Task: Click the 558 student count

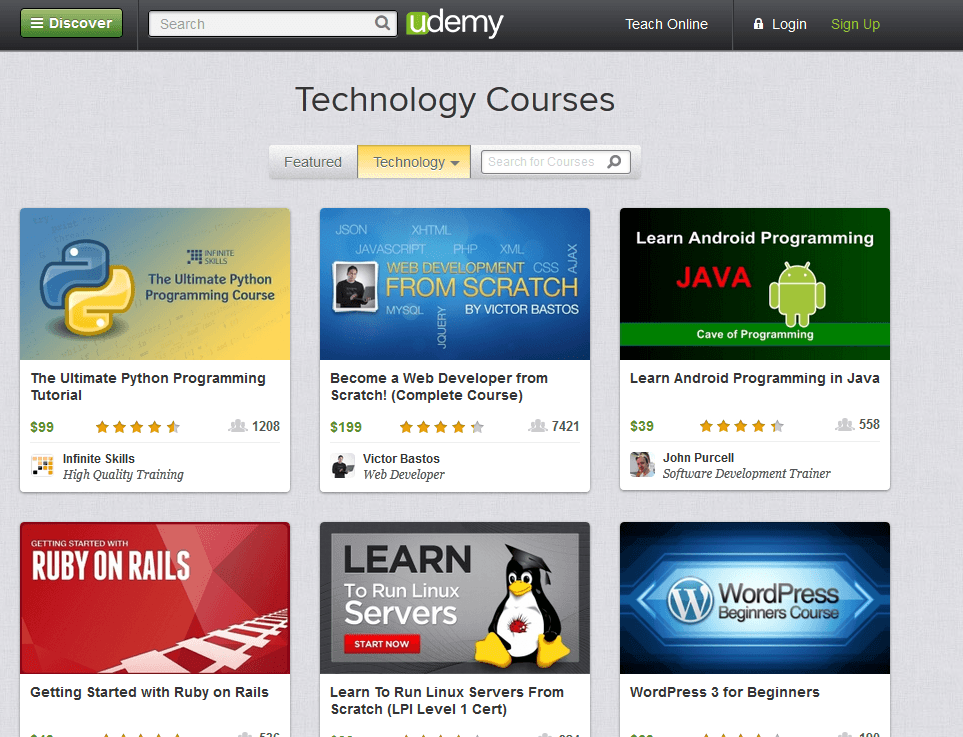Action: point(869,424)
